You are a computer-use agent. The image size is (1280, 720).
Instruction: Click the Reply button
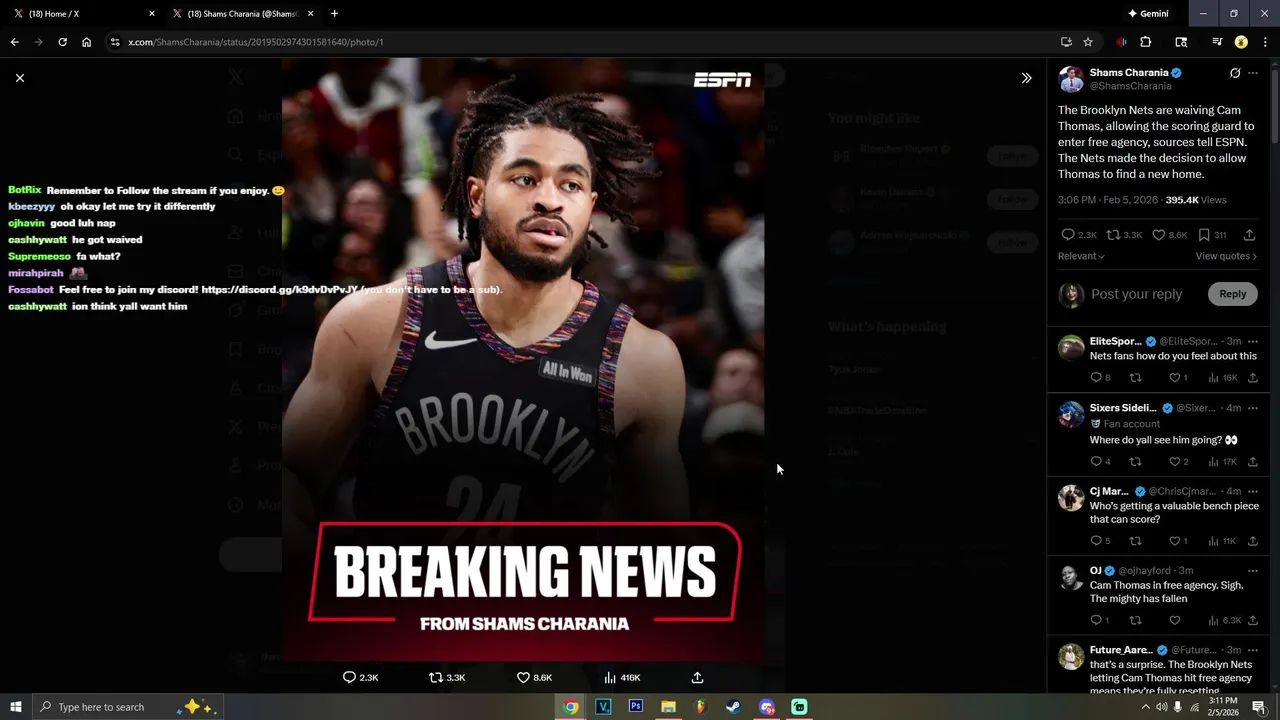point(1232,294)
